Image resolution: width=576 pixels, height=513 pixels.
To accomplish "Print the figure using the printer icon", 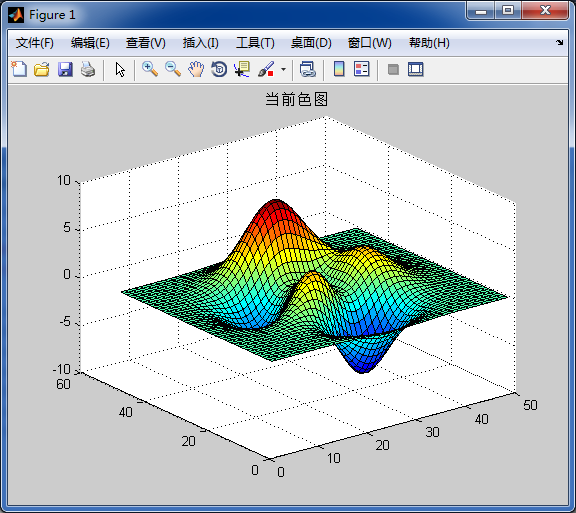I will (88, 69).
